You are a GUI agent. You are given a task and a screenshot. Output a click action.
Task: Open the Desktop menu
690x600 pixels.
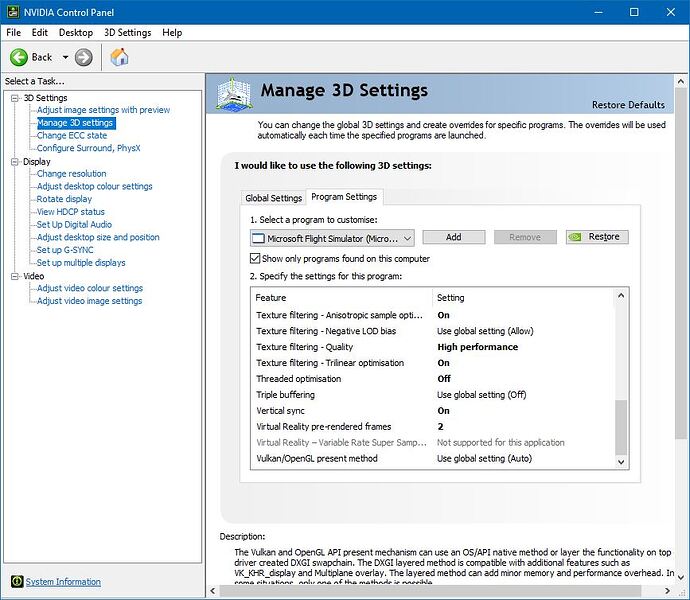tap(76, 33)
